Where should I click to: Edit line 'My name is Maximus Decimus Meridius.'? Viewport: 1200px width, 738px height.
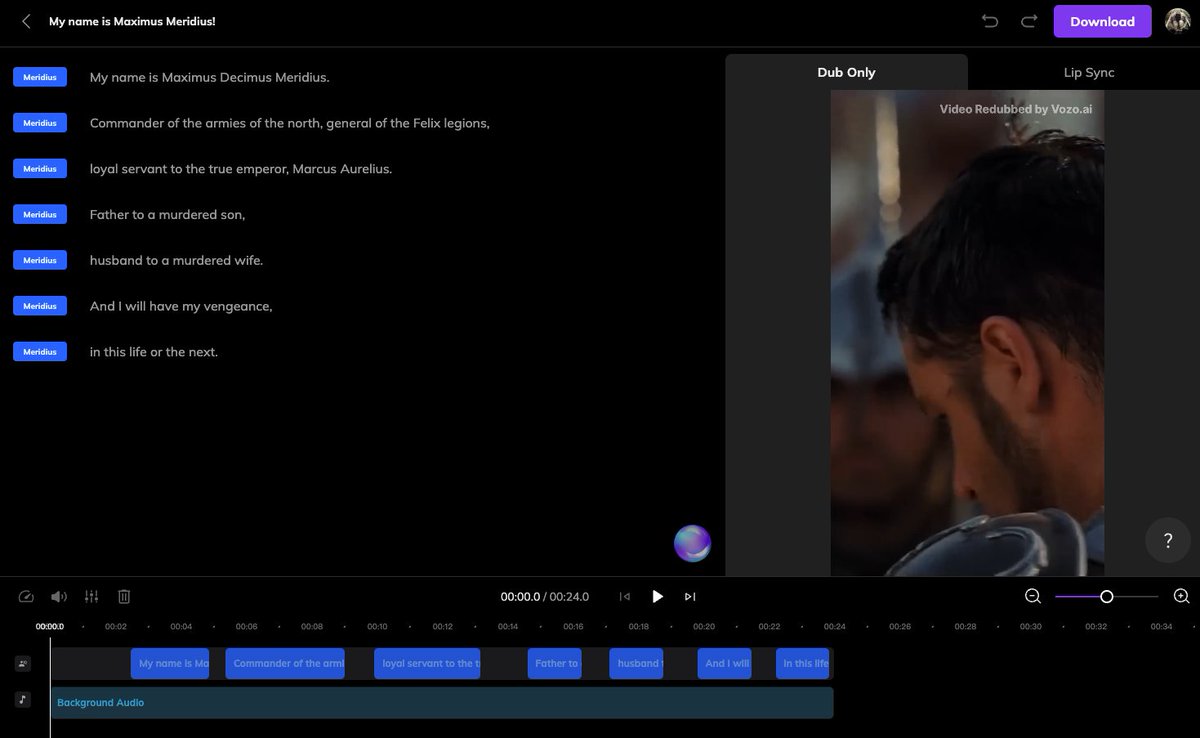coord(209,77)
